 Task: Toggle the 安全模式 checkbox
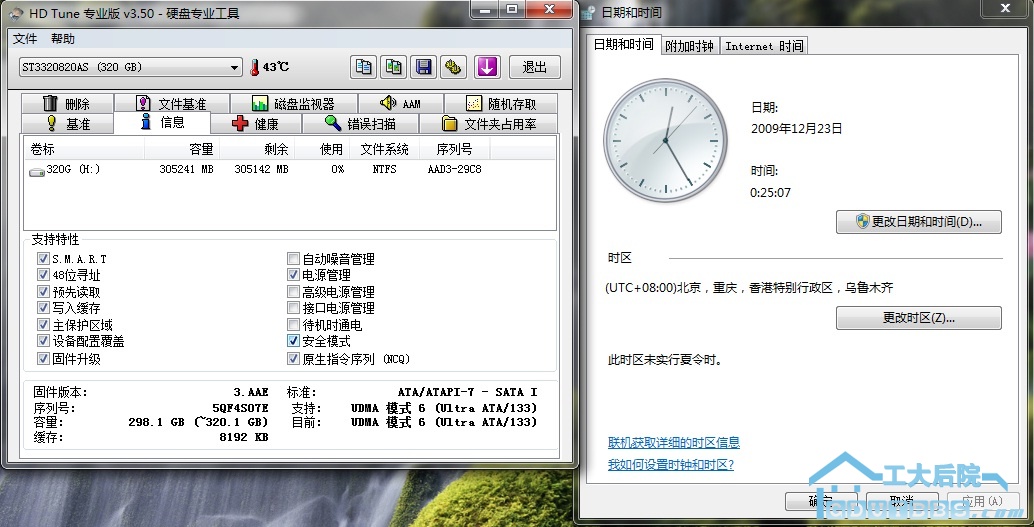pos(293,341)
